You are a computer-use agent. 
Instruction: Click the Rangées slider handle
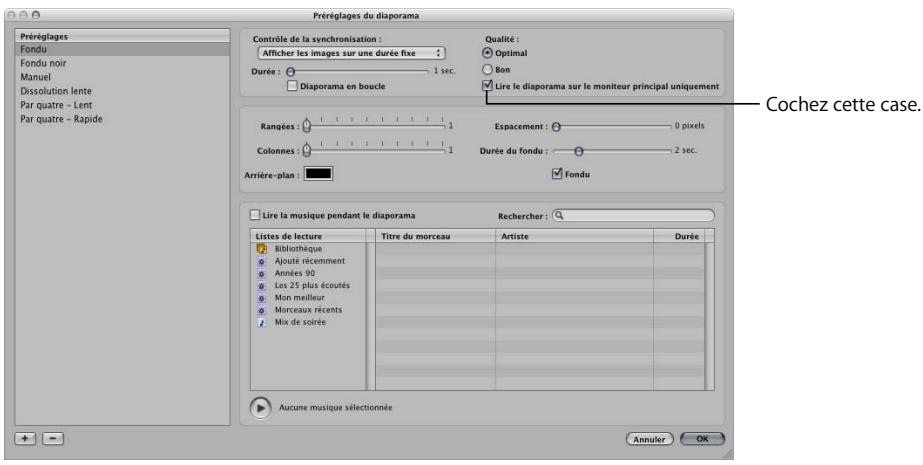click(x=307, y=126)
